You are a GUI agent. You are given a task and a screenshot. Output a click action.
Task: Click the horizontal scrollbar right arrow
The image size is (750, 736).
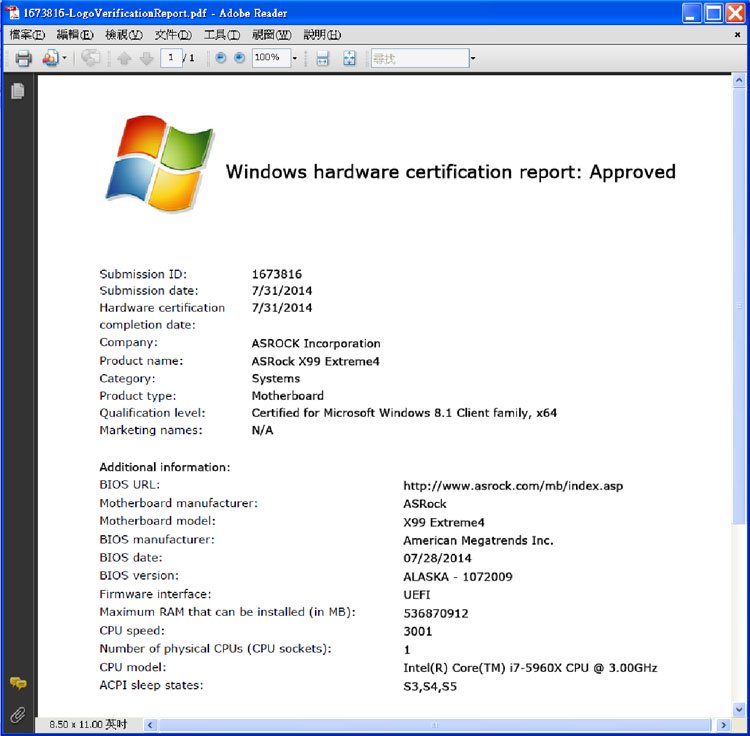(x=724, y=724)
